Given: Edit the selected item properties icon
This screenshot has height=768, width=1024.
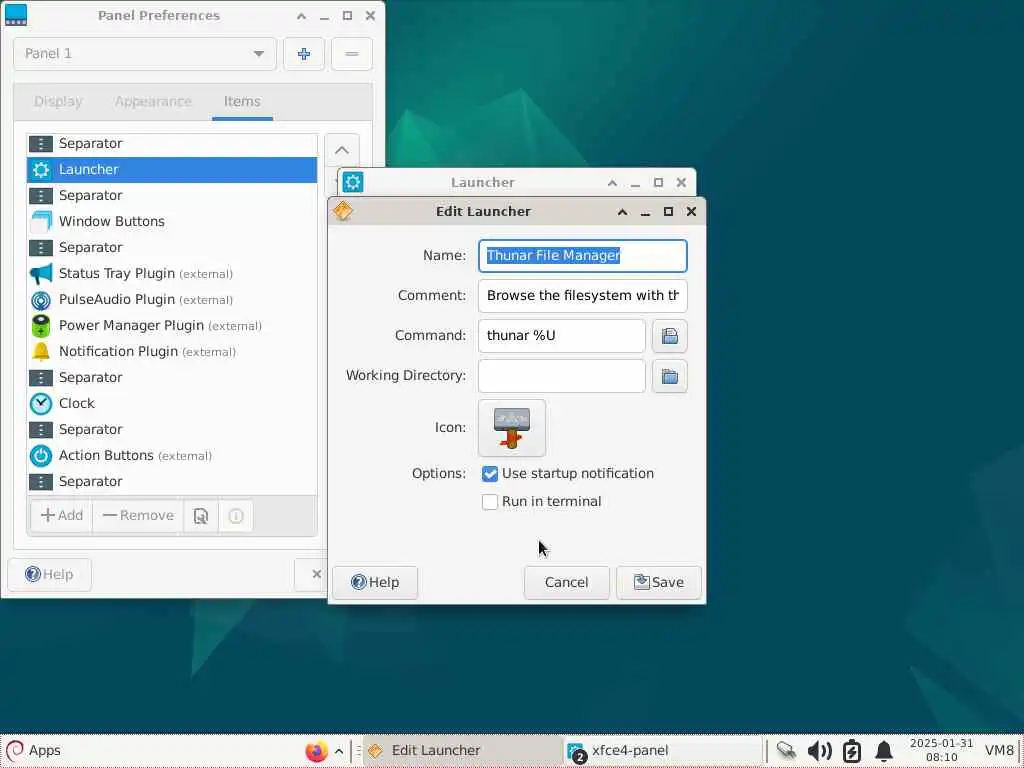Looking at the screenshot, I should coord(200,516).
